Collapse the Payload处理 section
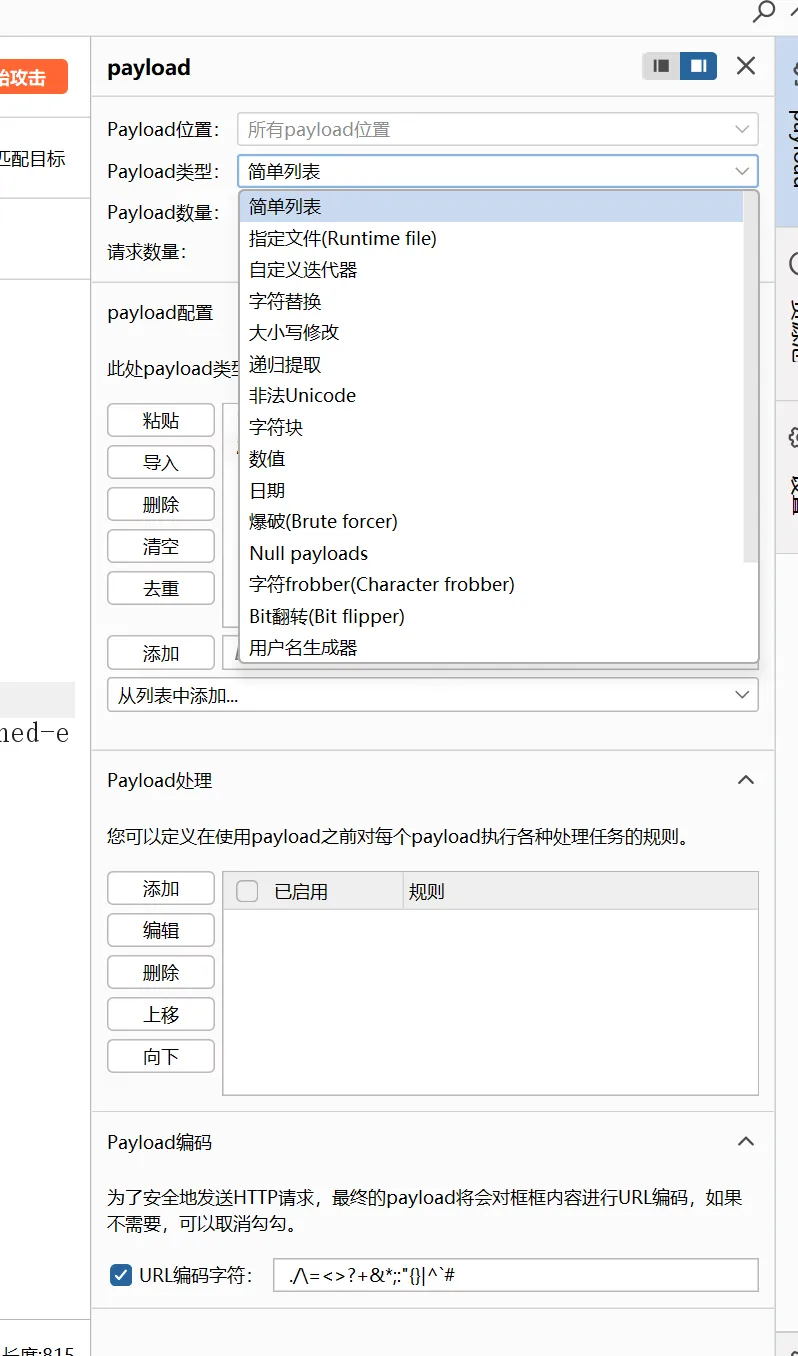 (745, 780)
